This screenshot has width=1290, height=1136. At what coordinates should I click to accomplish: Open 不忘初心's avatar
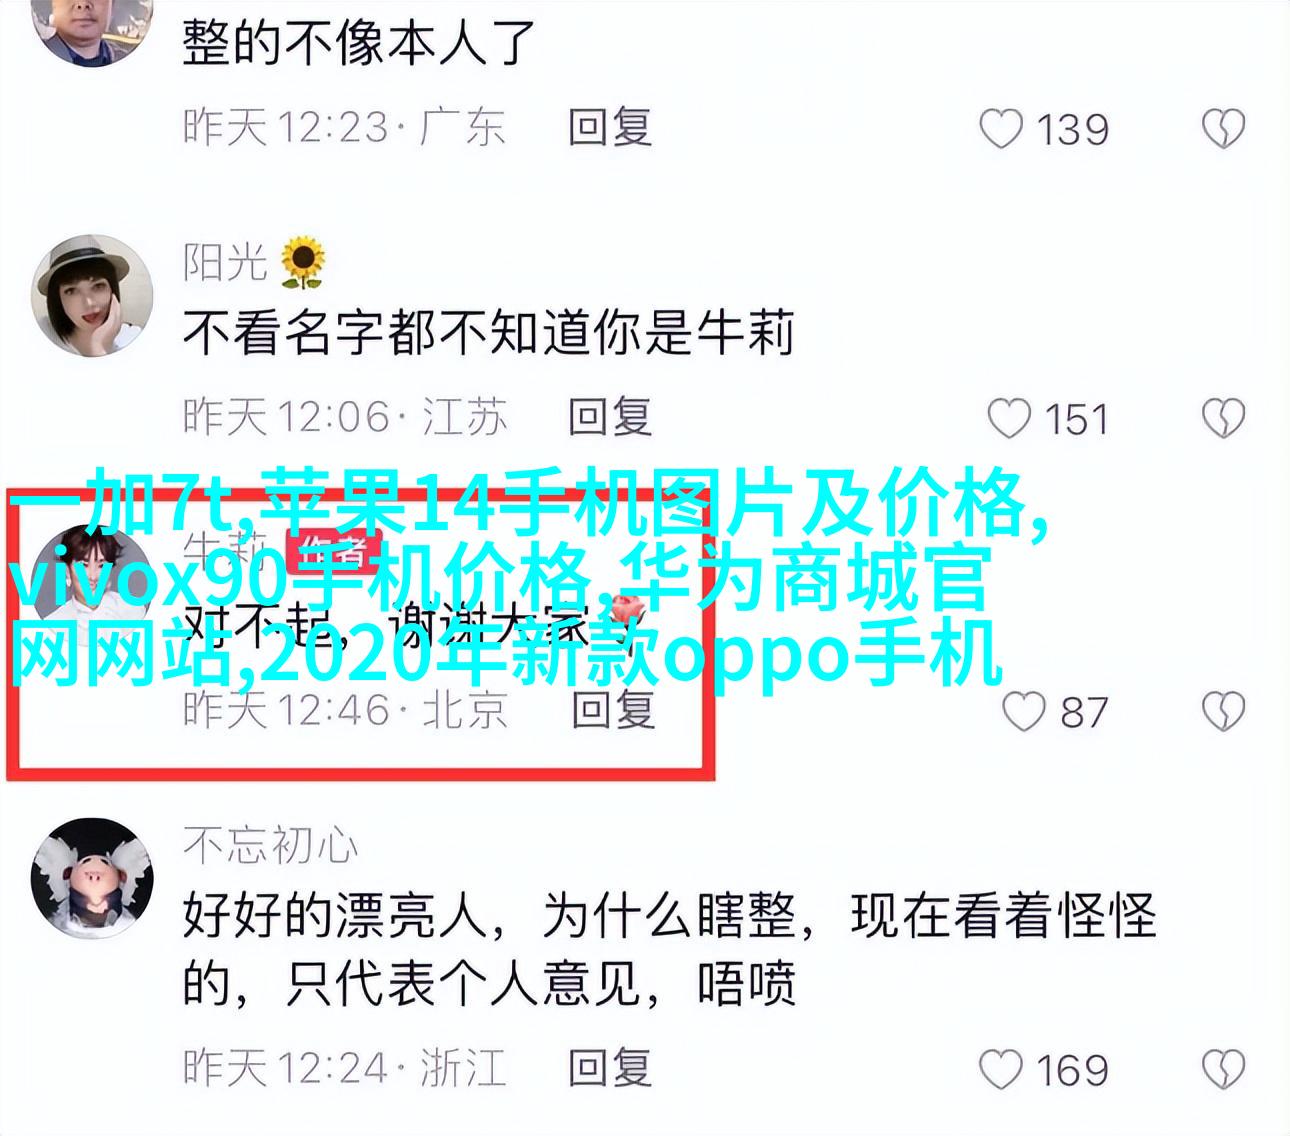click(92, 877)
